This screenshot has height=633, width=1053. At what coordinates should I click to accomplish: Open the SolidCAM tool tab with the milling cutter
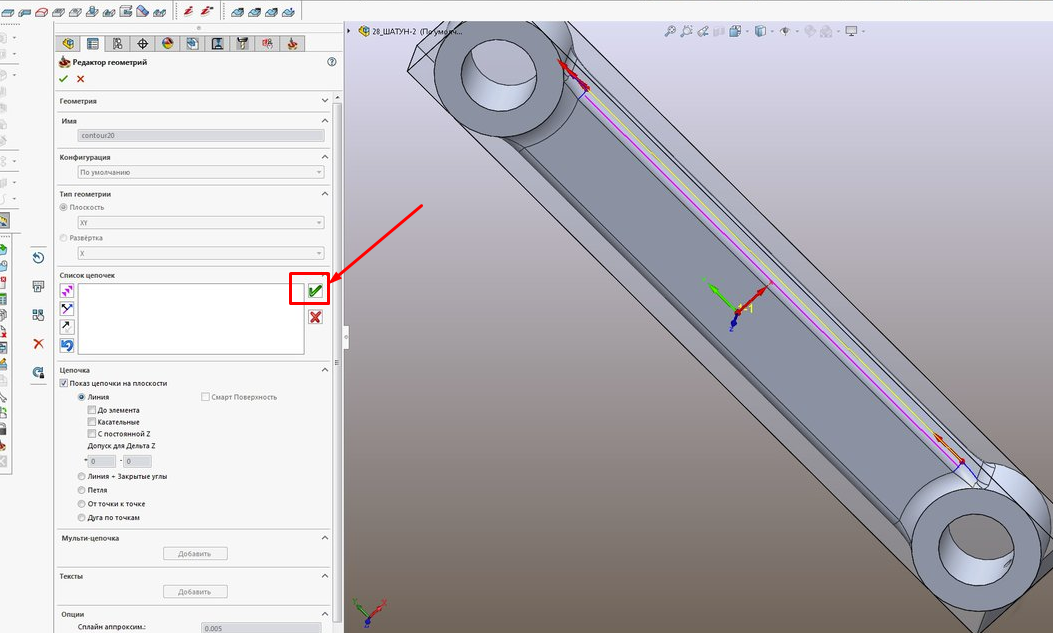coord(242,44)
